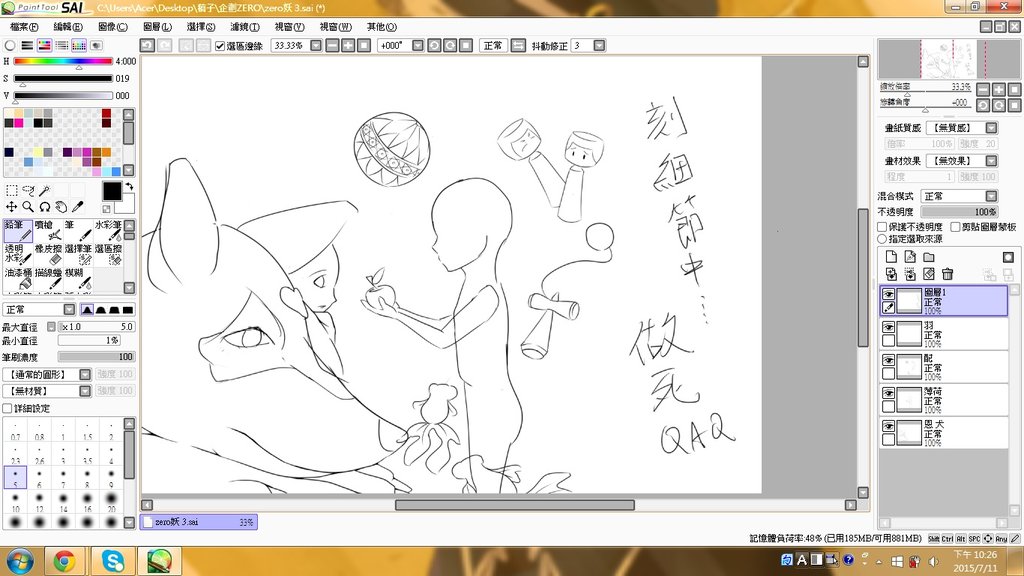Viewport: 1024px width, 576px height.
Task: Open the 其他(O) menu
Action: [x=381, y=27]
